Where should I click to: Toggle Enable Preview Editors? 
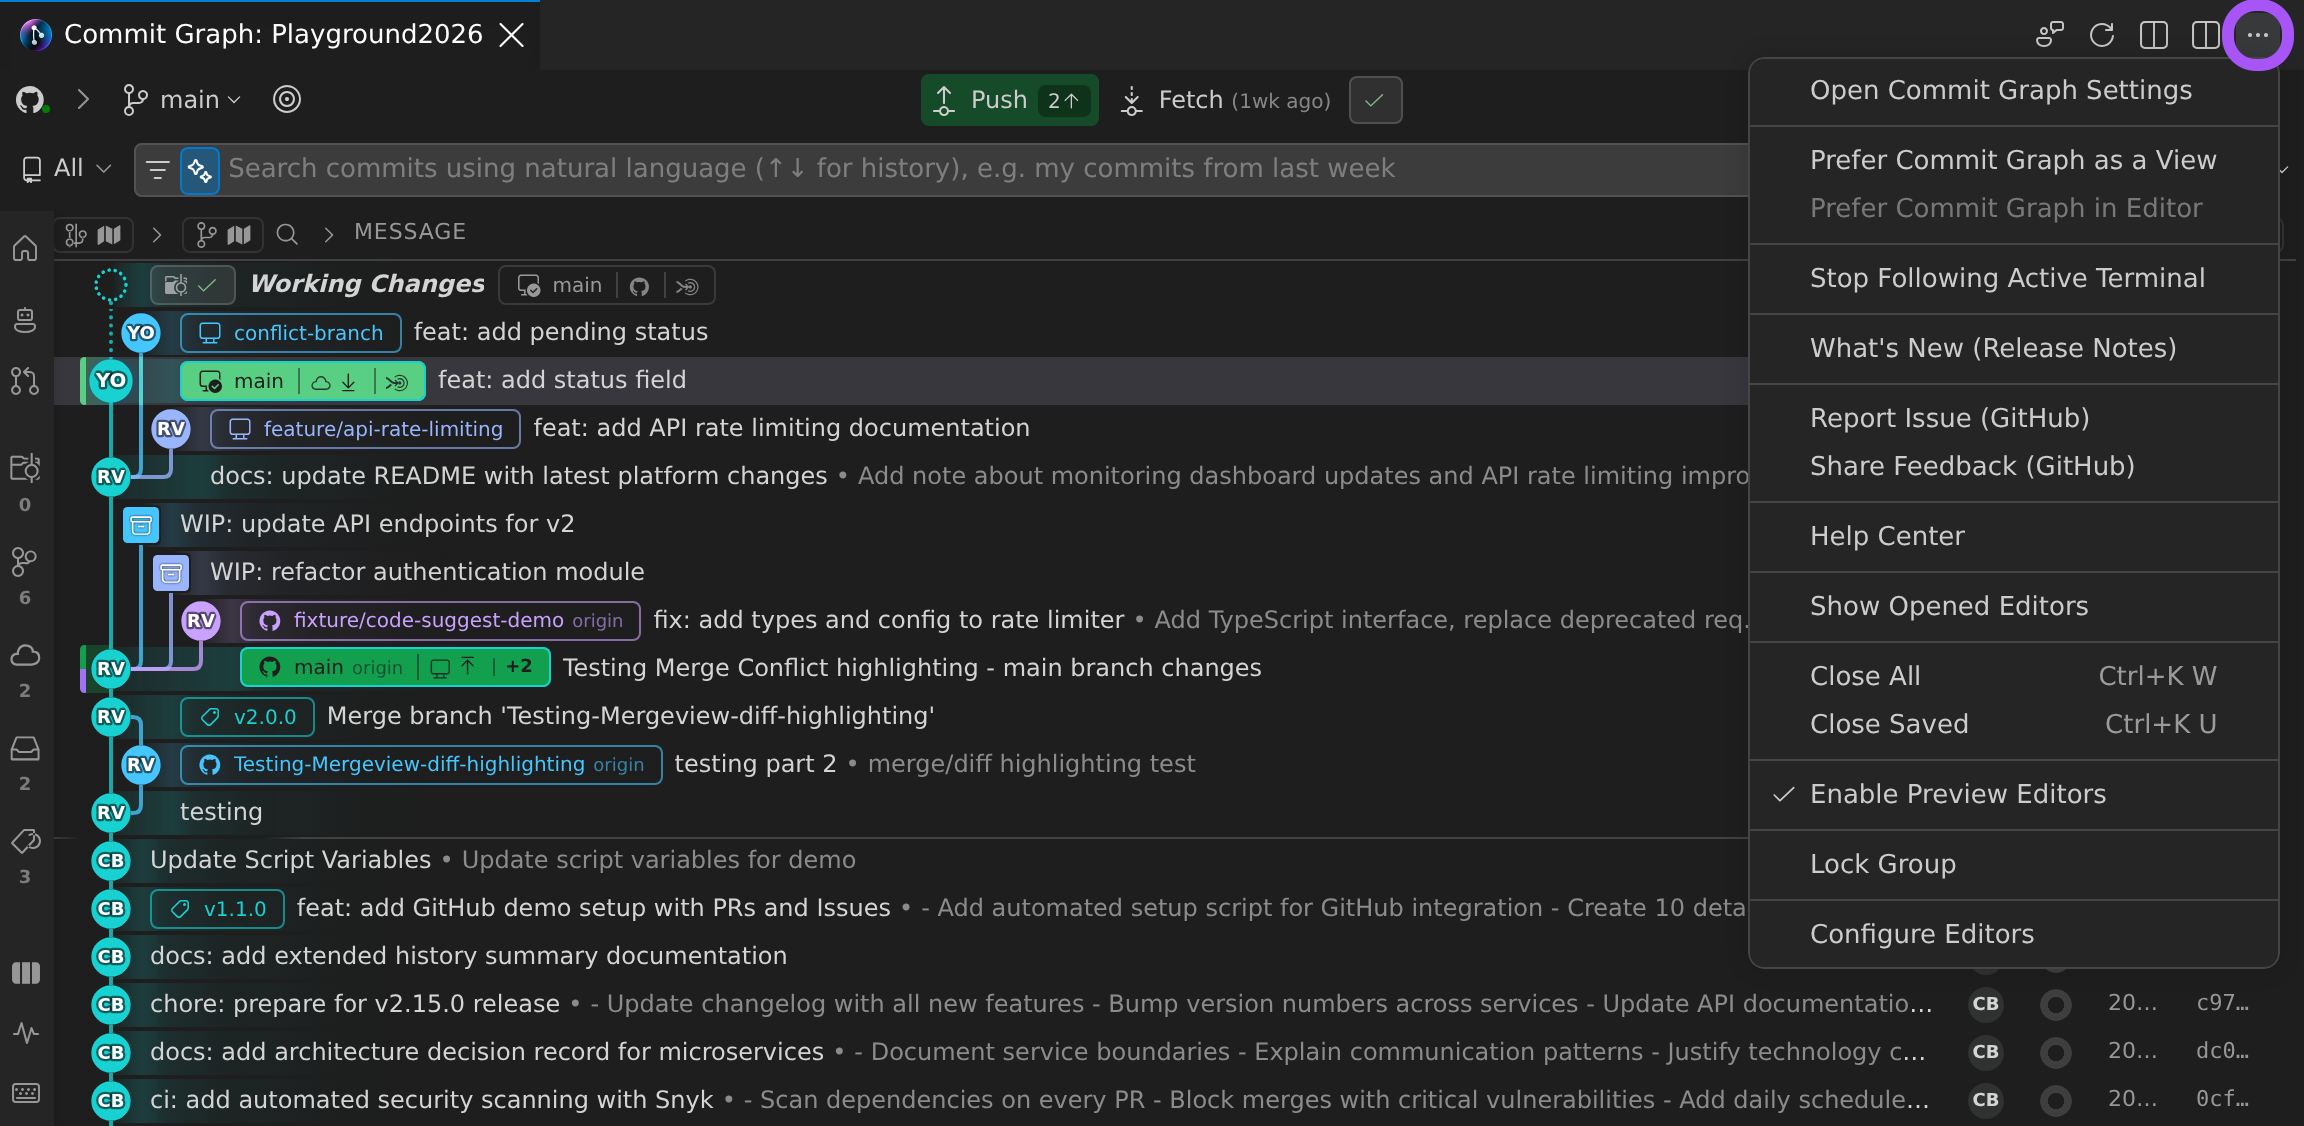[x=2013, y=794]
